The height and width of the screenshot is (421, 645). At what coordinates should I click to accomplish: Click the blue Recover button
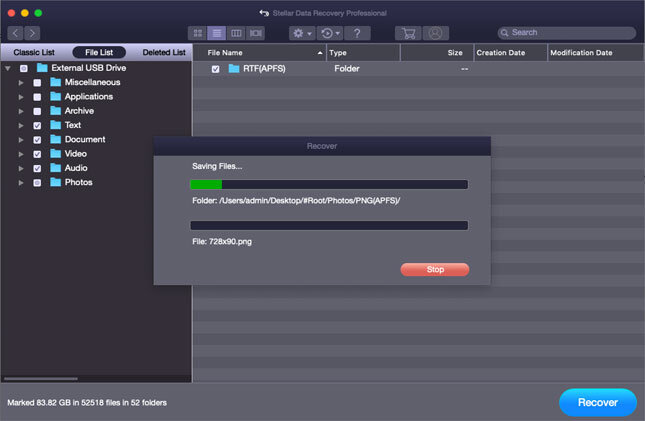coord(597,402)
